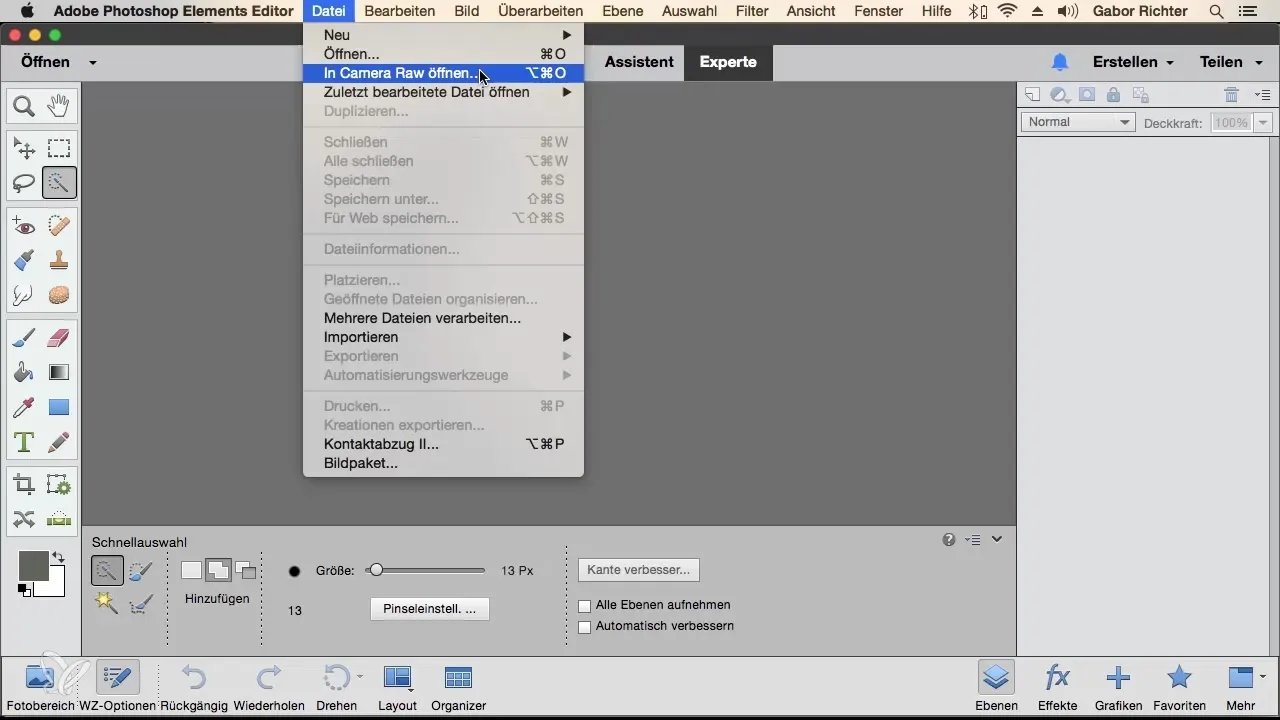This screenshot has width=1280, height=720.
Task: Set New selection mode button
Action: (x=191, y=571)
